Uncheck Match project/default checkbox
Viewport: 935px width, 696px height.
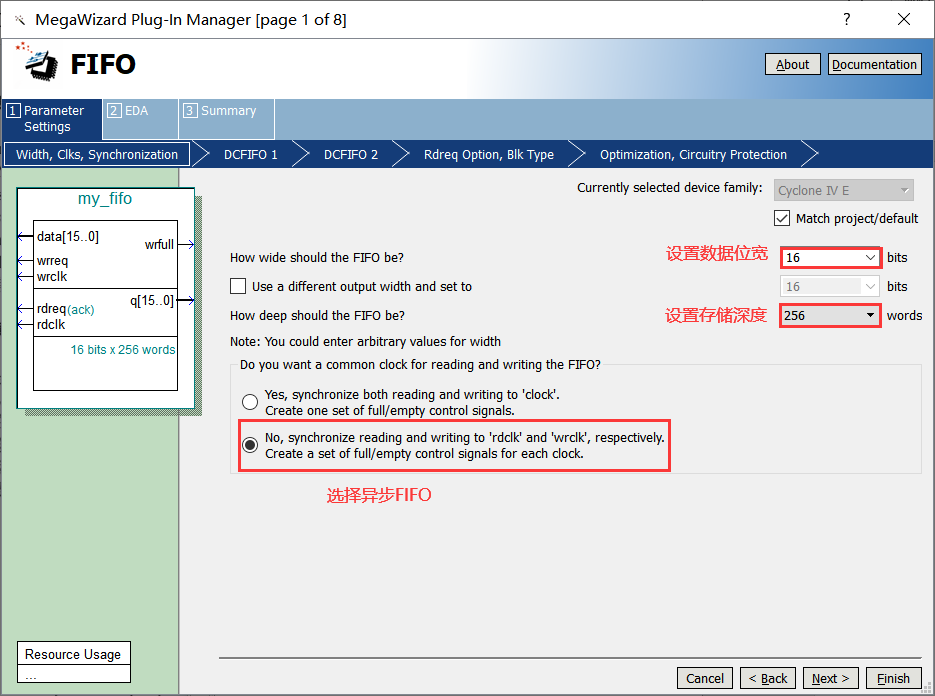pos(782,218)
